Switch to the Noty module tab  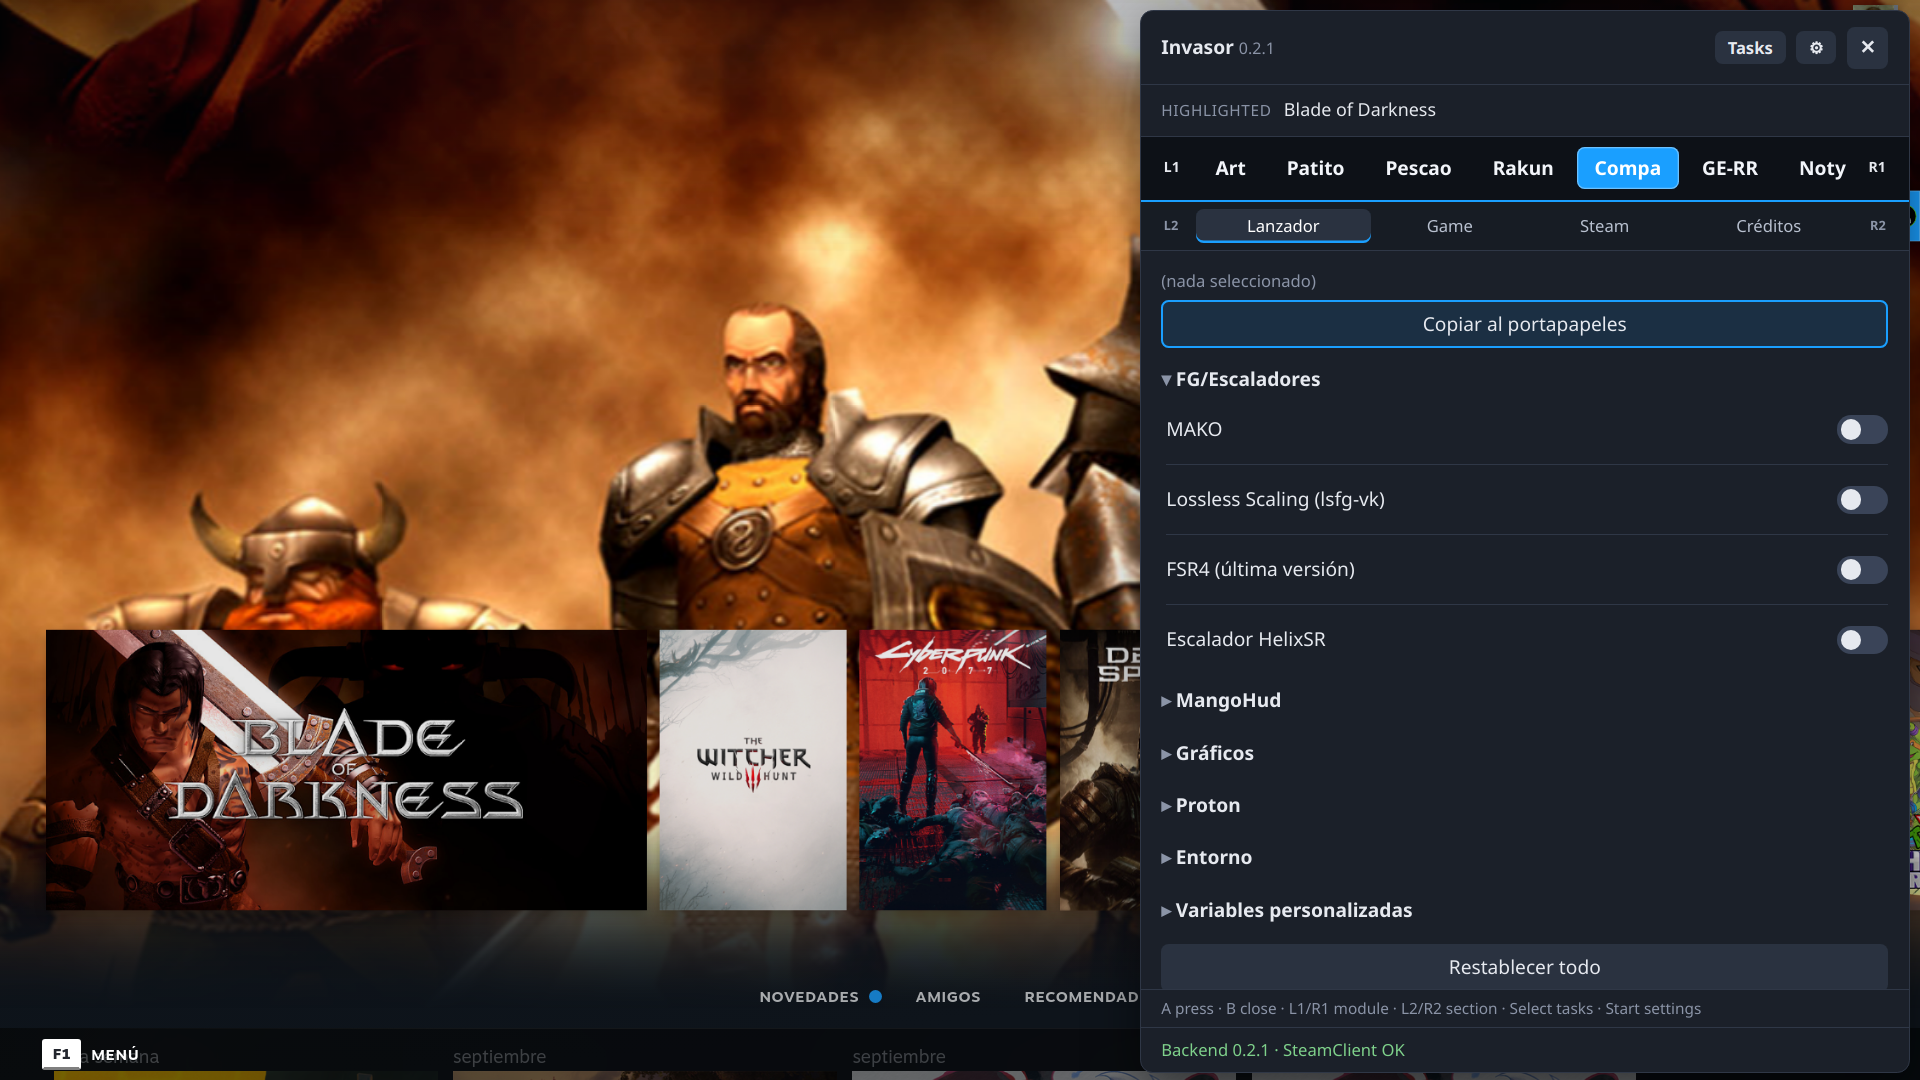[x=1822, y=168]
